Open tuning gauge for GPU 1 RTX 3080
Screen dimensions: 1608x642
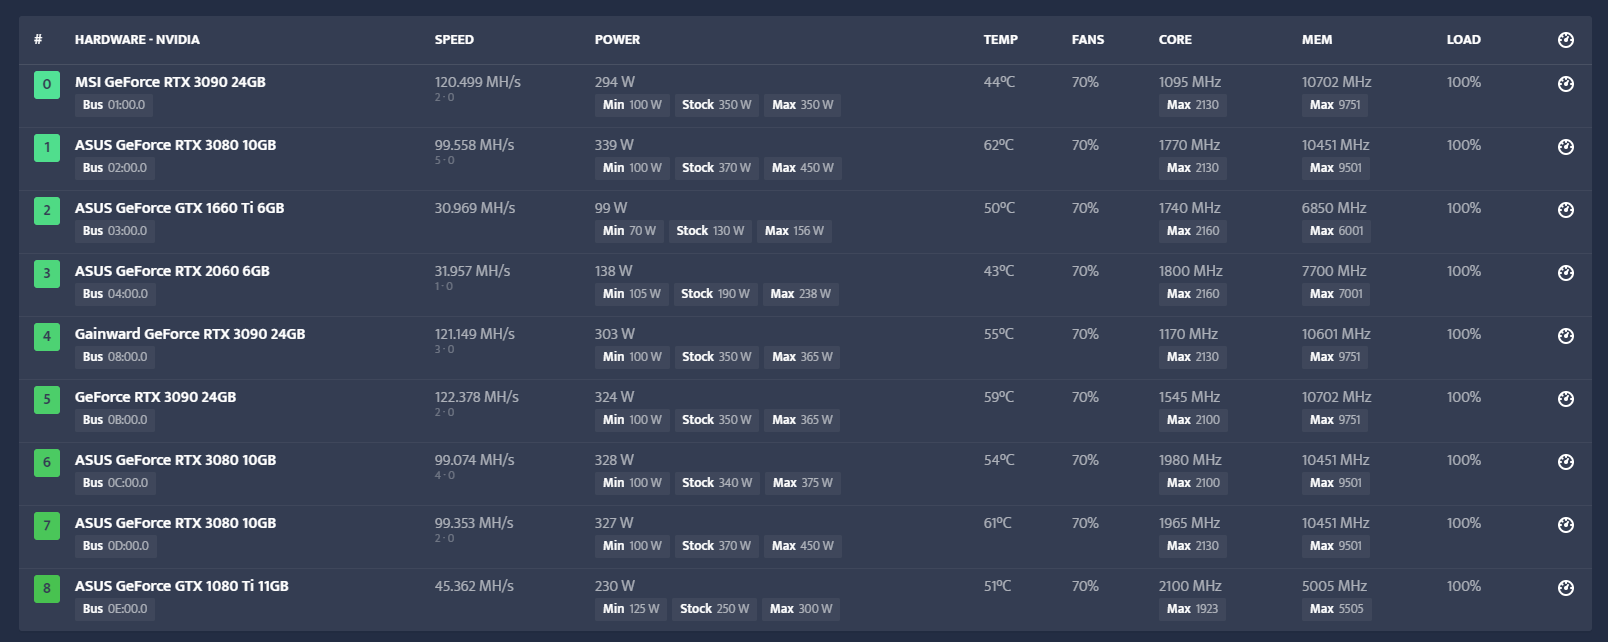[1566, 147]
